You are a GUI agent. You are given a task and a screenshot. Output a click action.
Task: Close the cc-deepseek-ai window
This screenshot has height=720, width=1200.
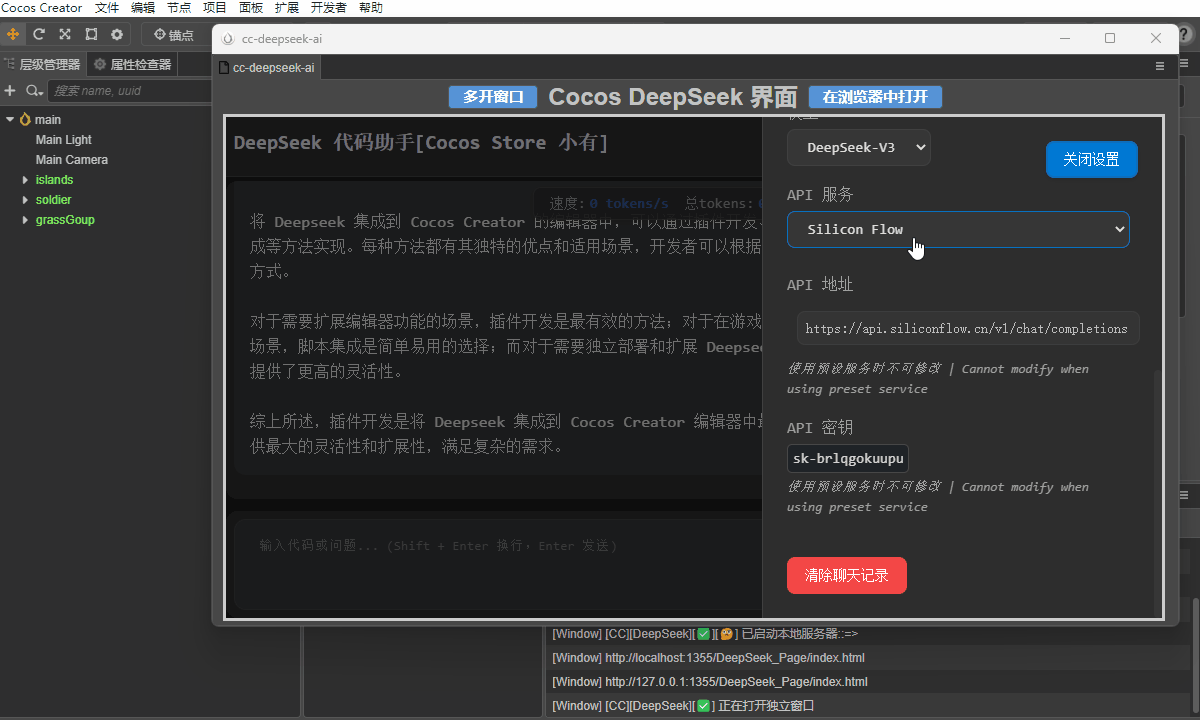1156,39
